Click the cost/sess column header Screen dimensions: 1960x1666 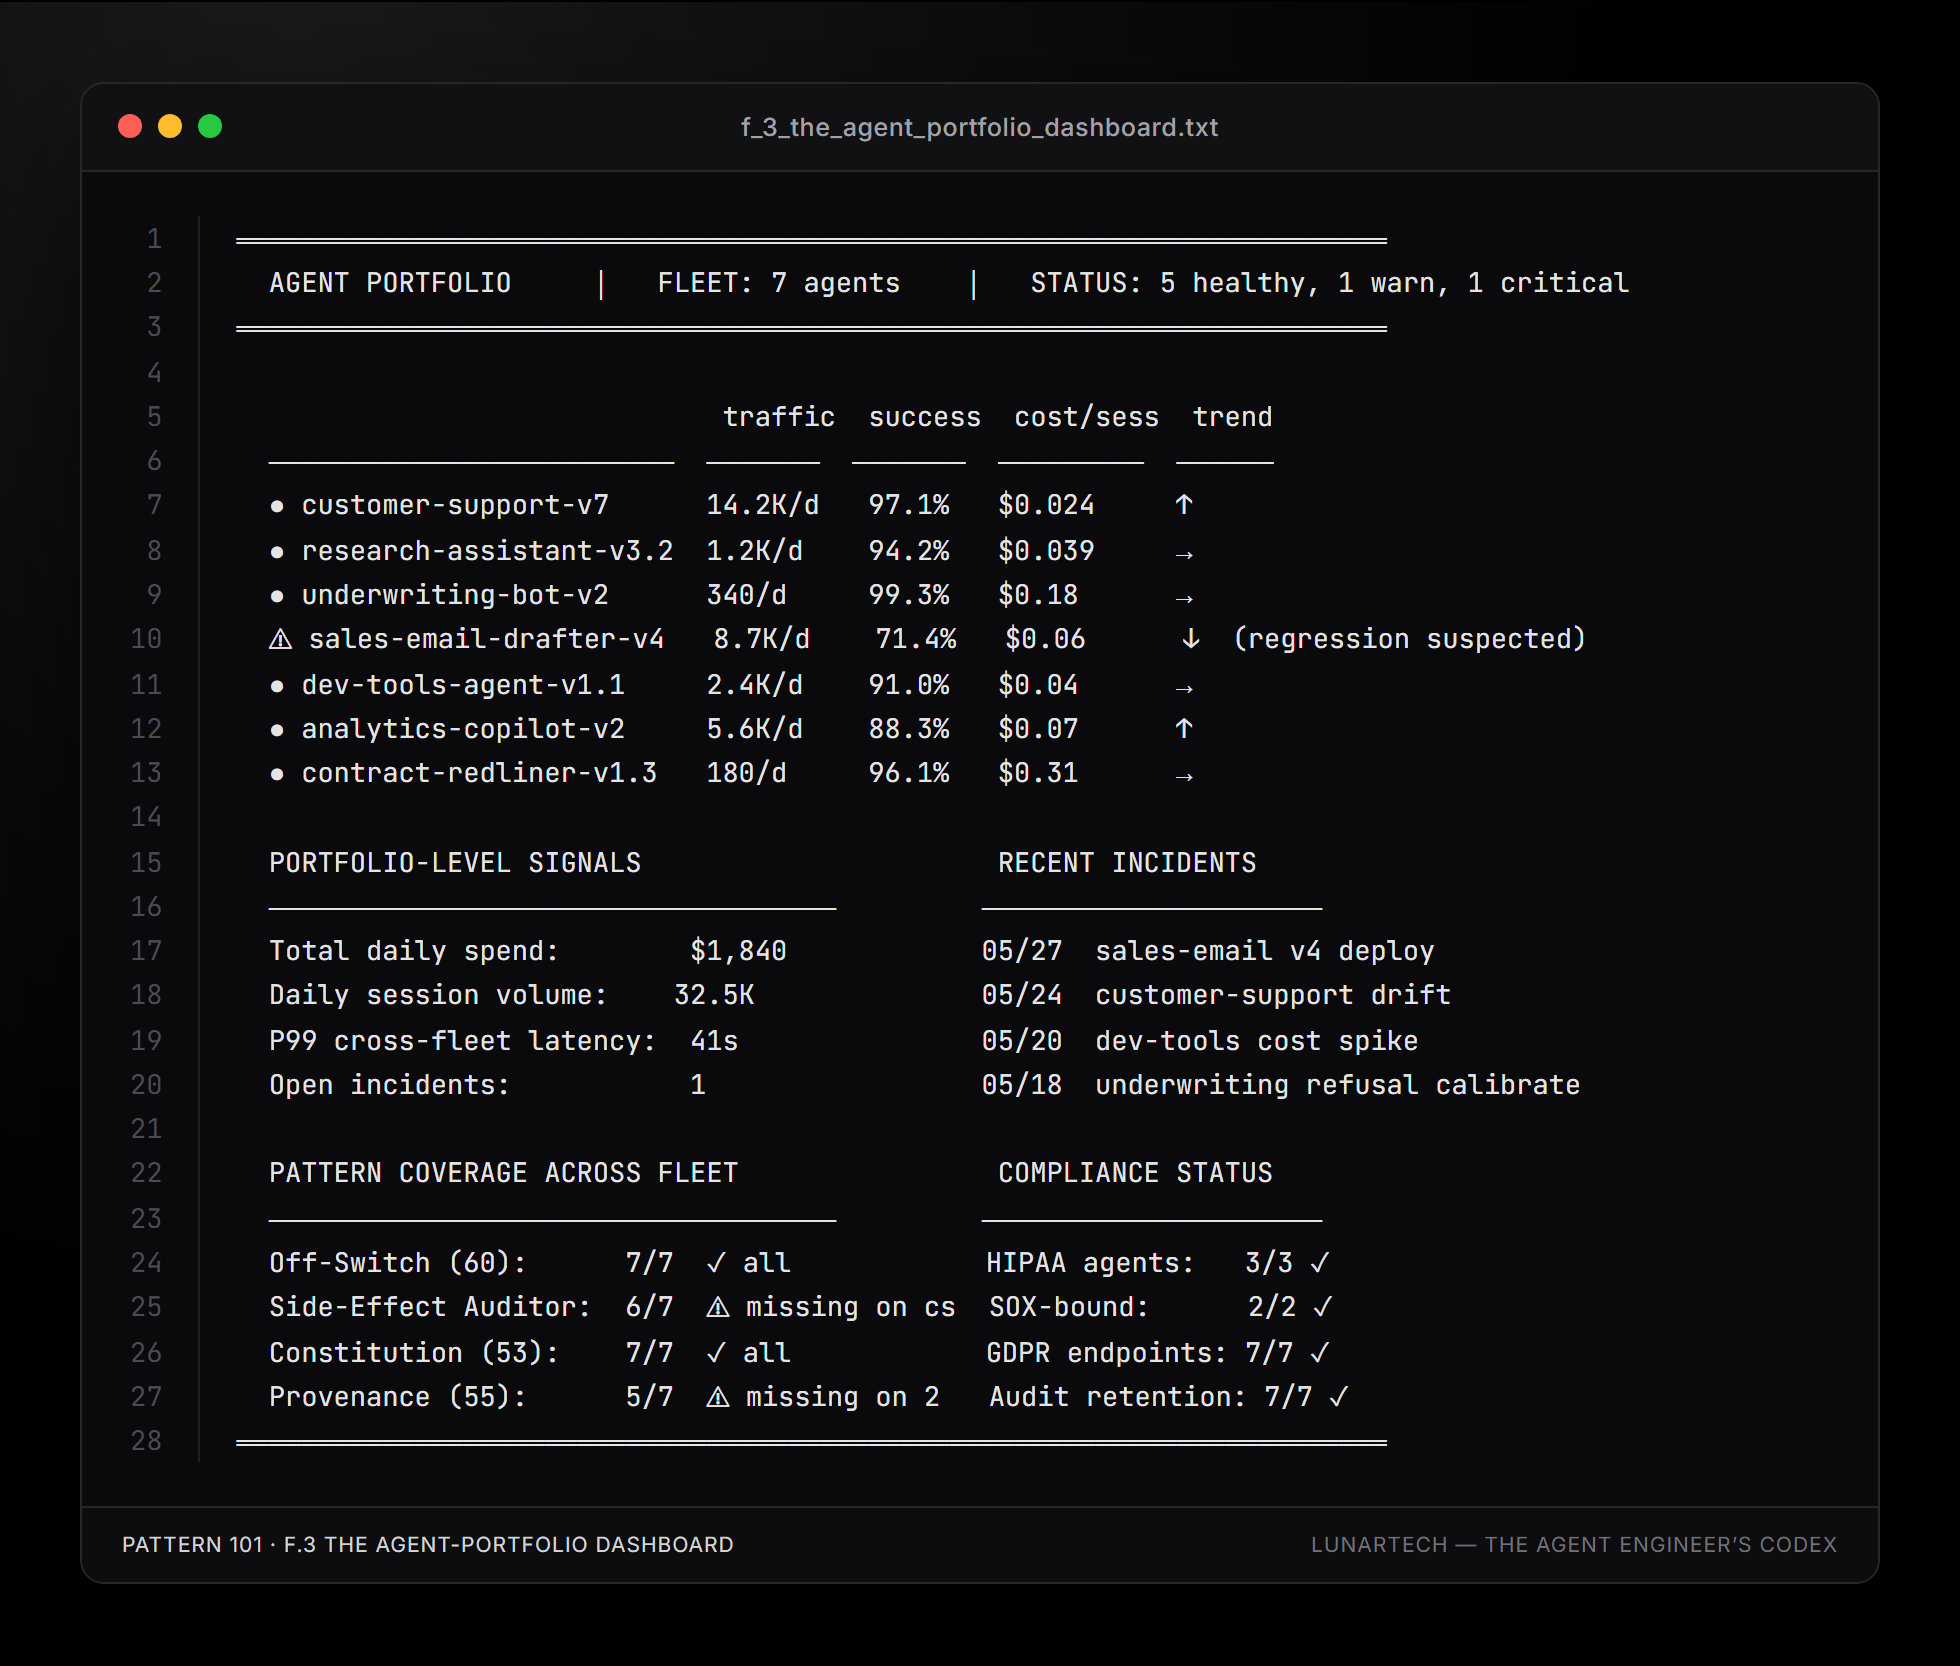pos(1087,417)
